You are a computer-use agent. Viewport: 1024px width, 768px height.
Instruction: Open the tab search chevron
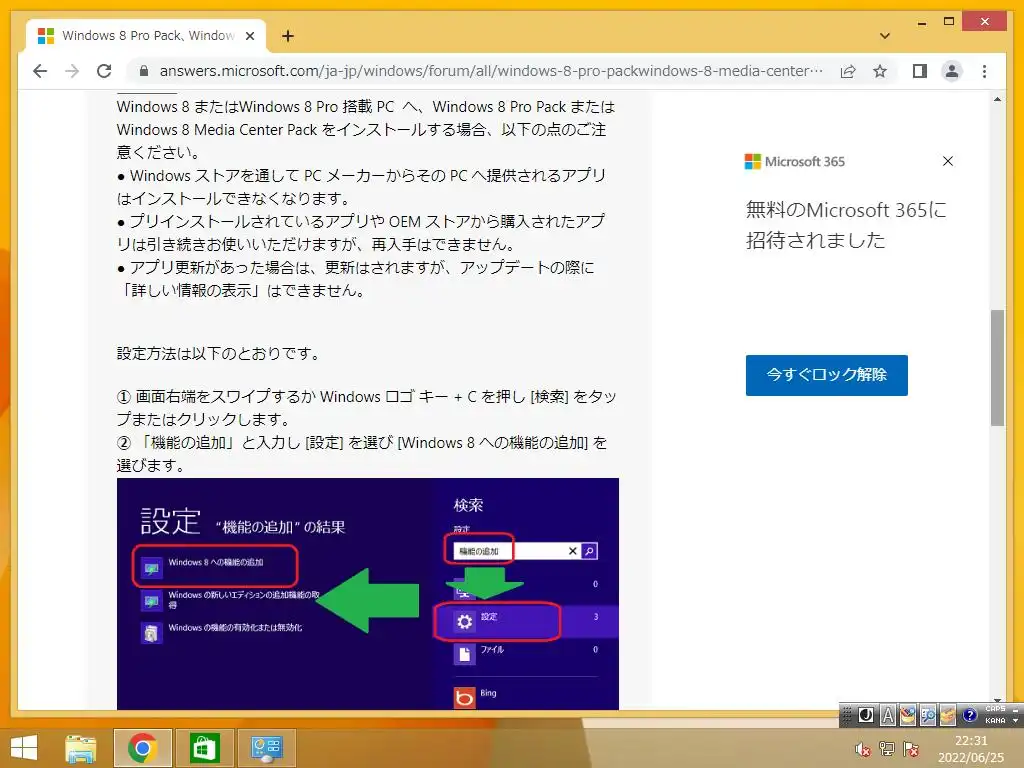click(885, 36)
